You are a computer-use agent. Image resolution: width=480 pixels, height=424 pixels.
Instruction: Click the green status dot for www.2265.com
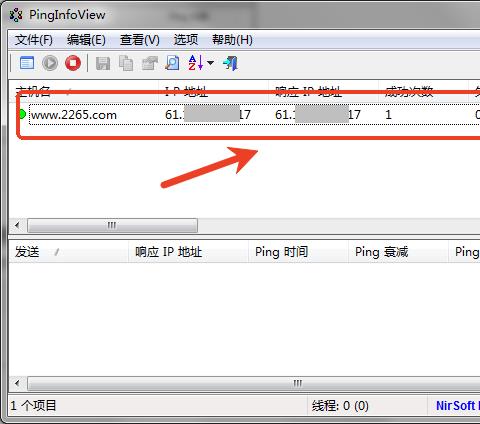pos(22,114)
